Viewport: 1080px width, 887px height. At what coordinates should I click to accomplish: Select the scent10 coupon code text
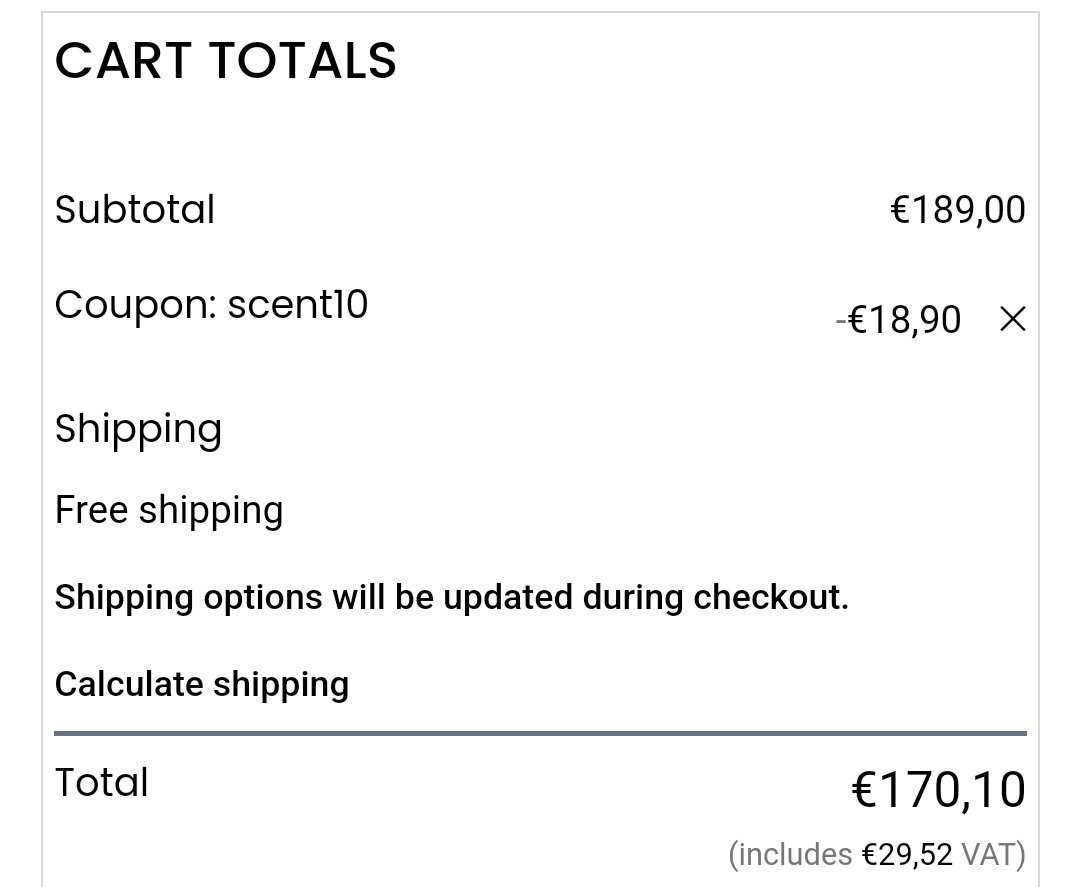pyautogui.click(x=298, y=304)
